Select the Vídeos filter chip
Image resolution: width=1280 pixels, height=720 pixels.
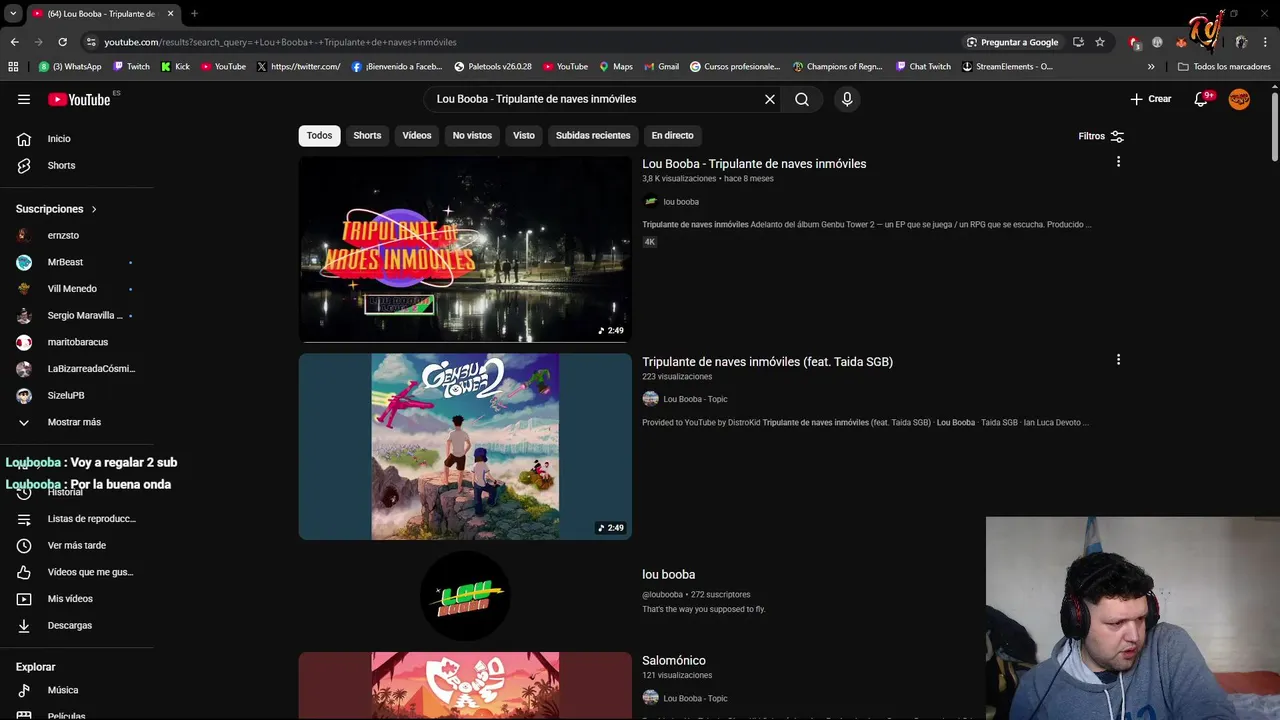point(417,136)
